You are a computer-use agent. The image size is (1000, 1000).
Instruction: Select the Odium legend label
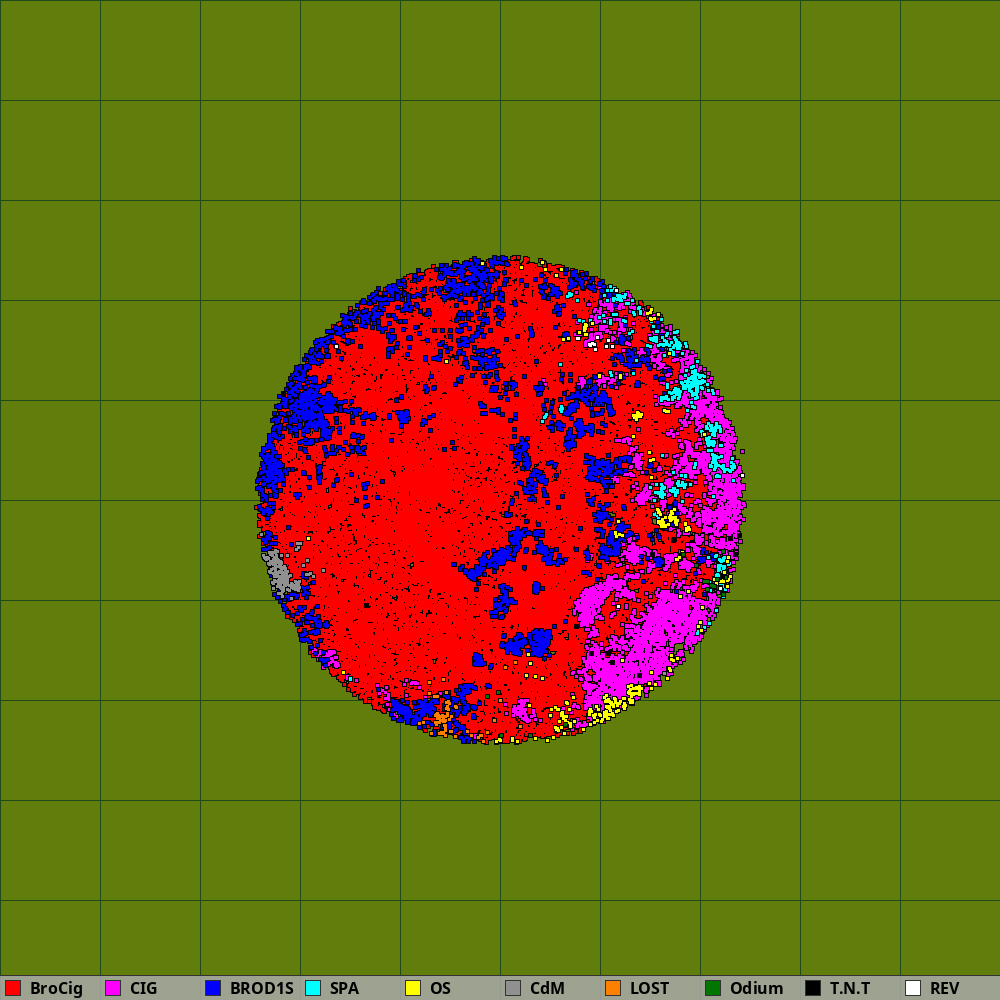pyautogui.click(x=756, y=989)
